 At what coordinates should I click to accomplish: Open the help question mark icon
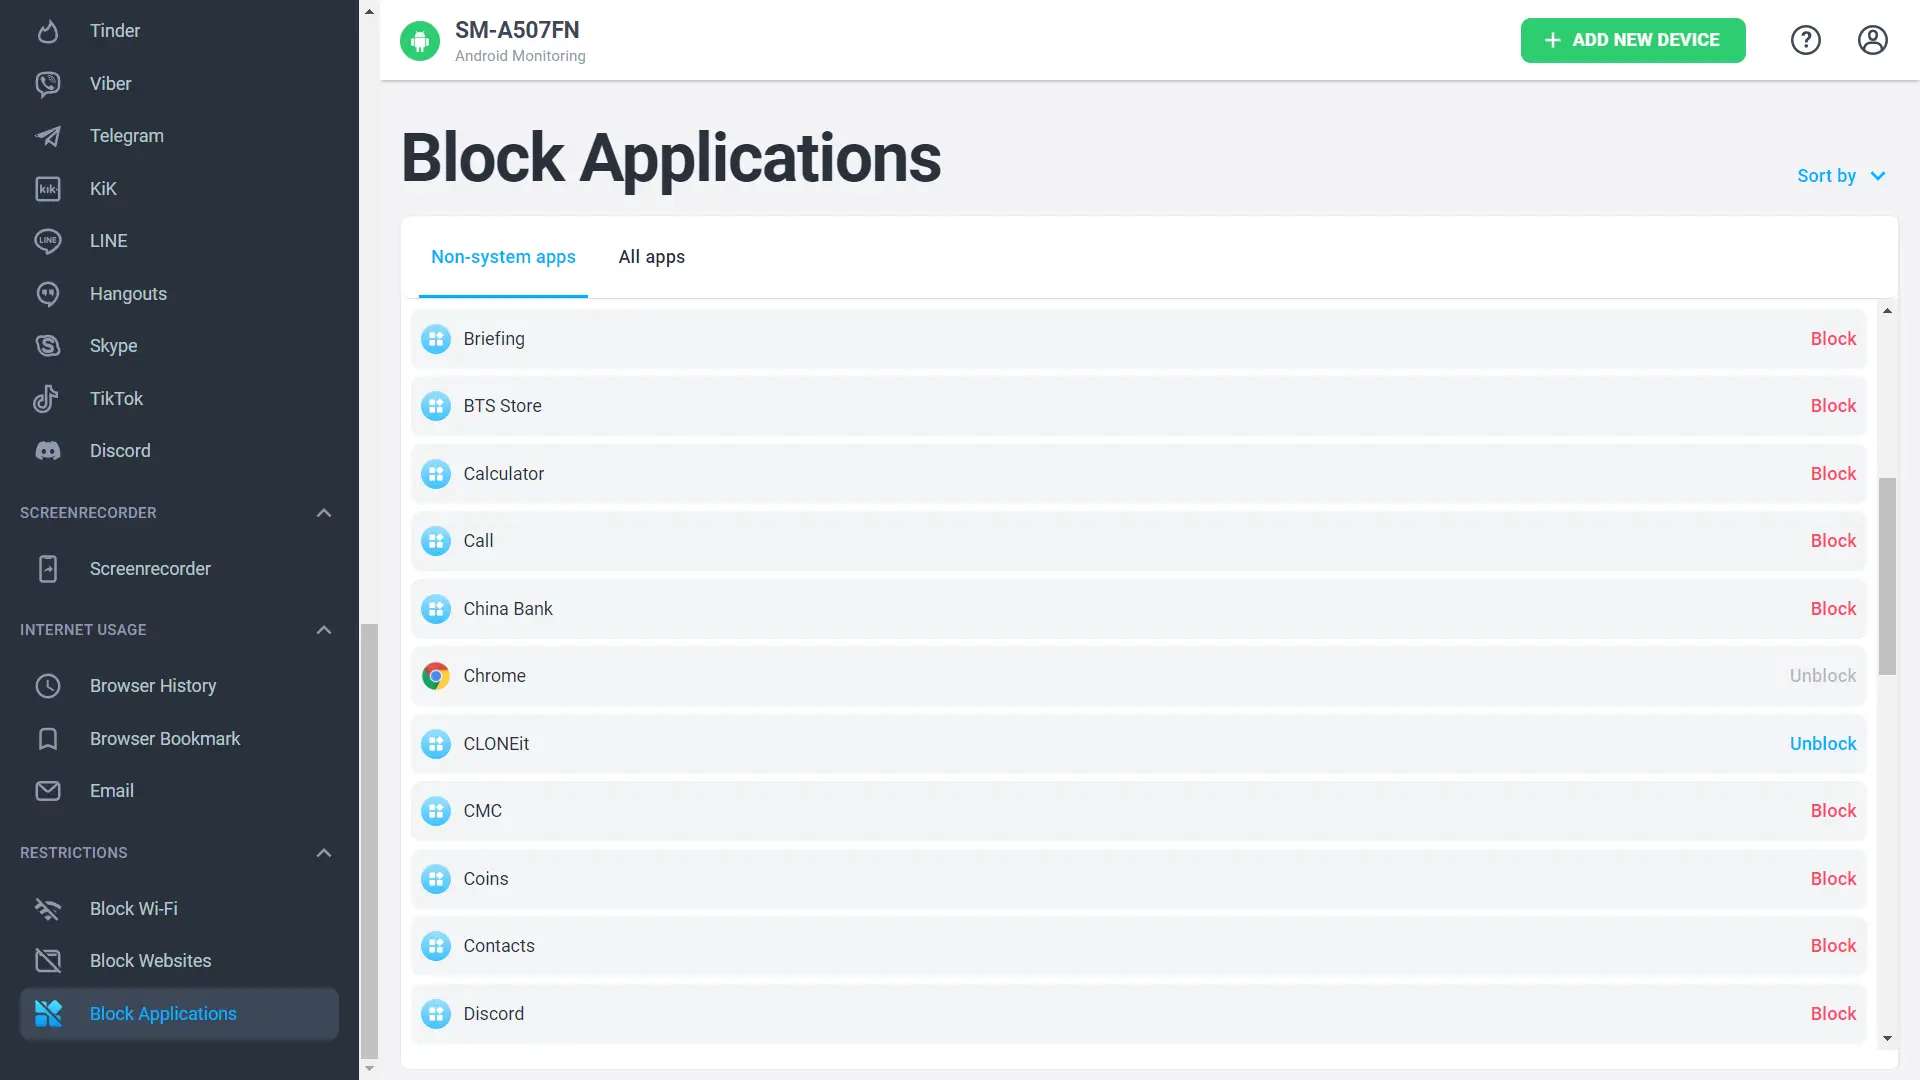point(1806,40)
